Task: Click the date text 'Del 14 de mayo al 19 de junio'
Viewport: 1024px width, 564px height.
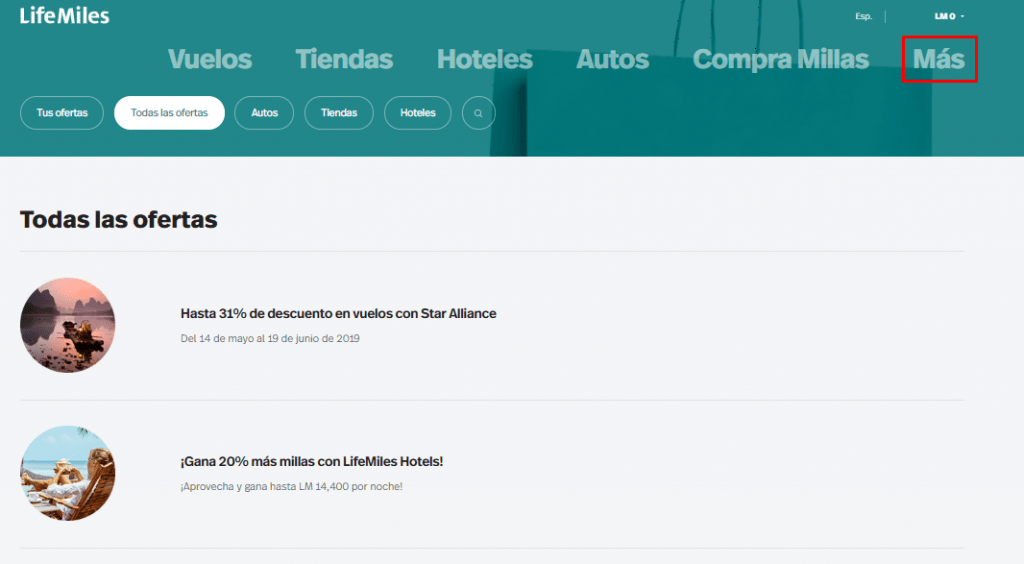Action: [x=257, y=338]
